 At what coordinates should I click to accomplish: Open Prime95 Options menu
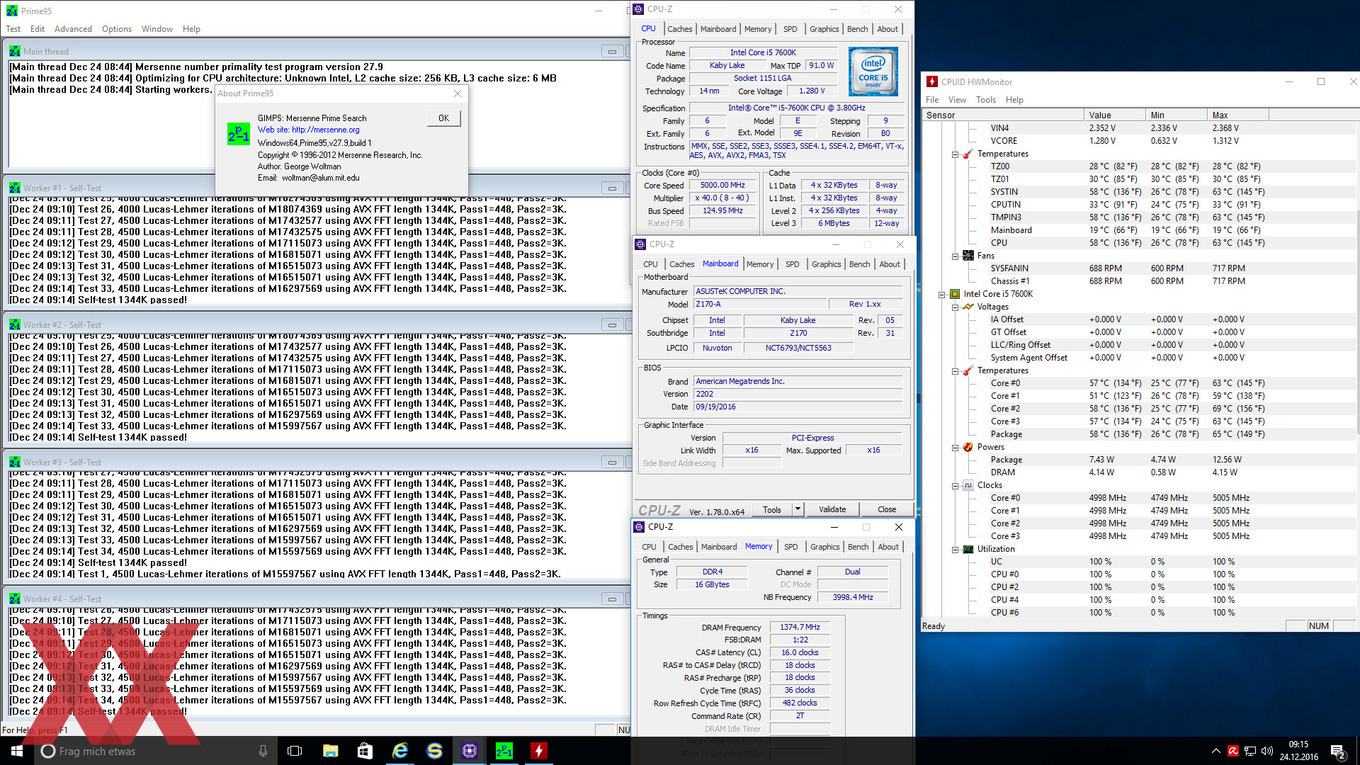[117, 29]
